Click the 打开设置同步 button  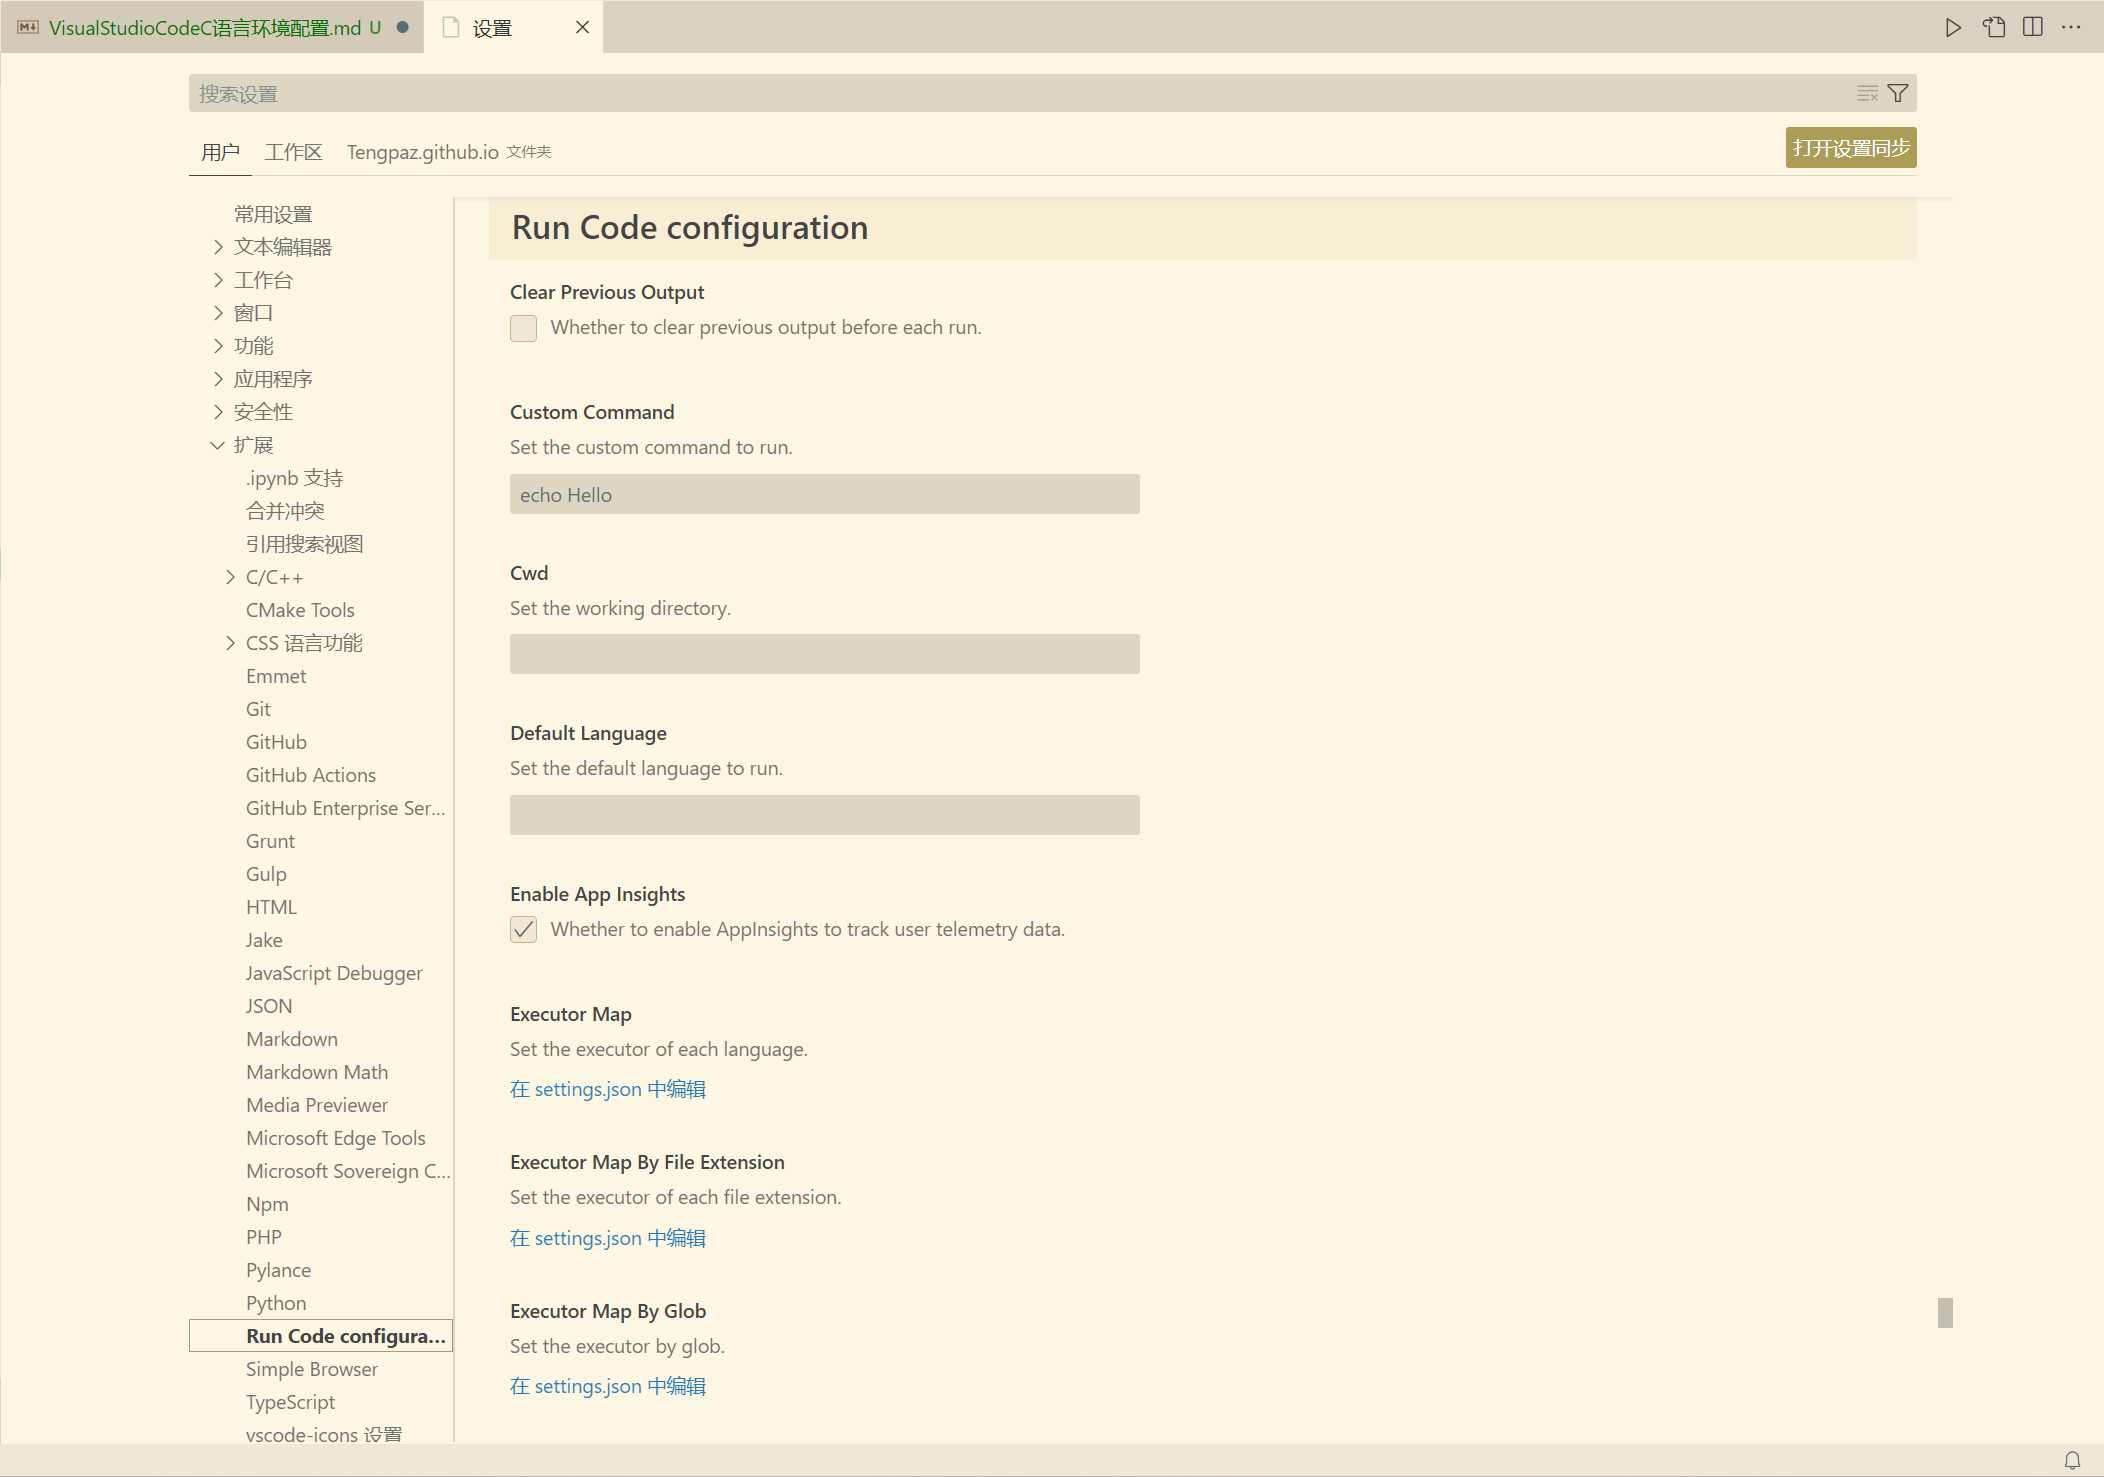pos(1850,147)
